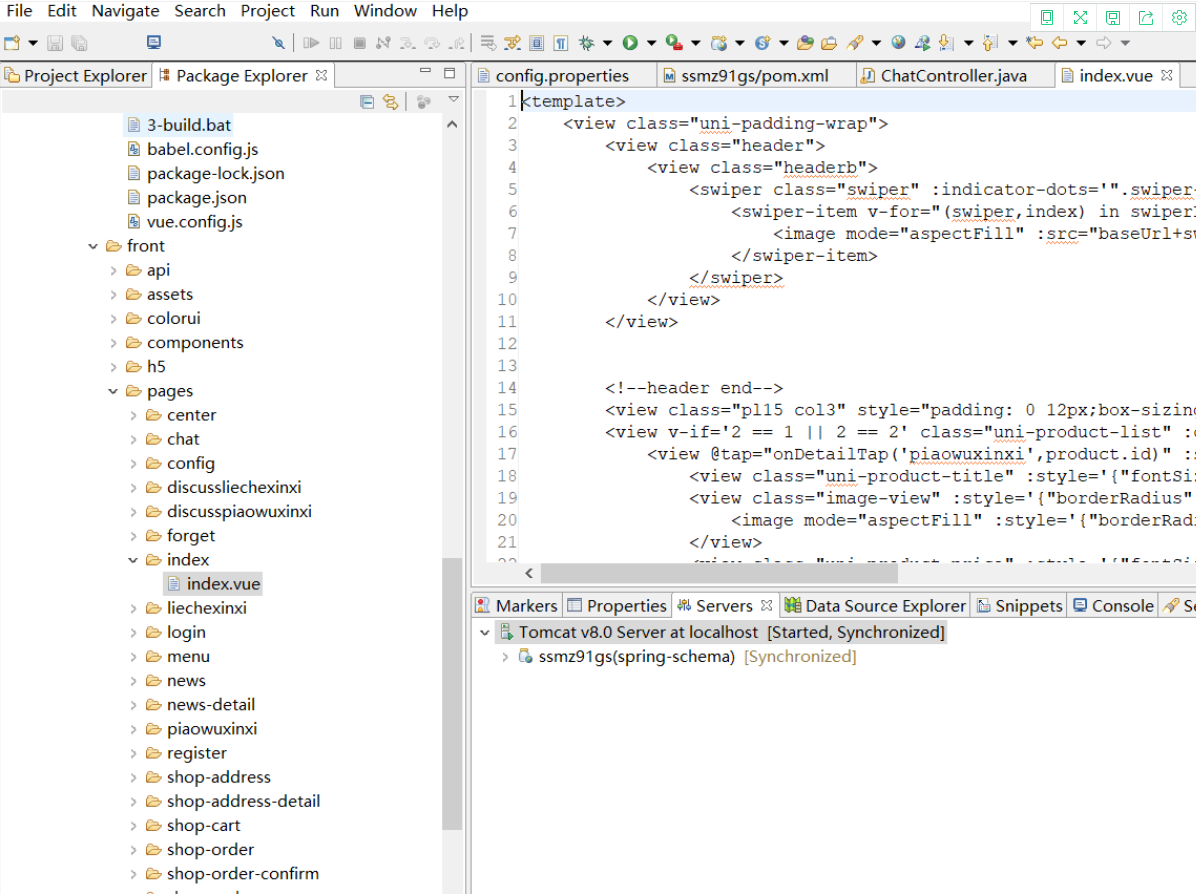Click the Suspend debug icon
Image resolution: width=1198 pixels, height=894 pixels.
[335, 43]
